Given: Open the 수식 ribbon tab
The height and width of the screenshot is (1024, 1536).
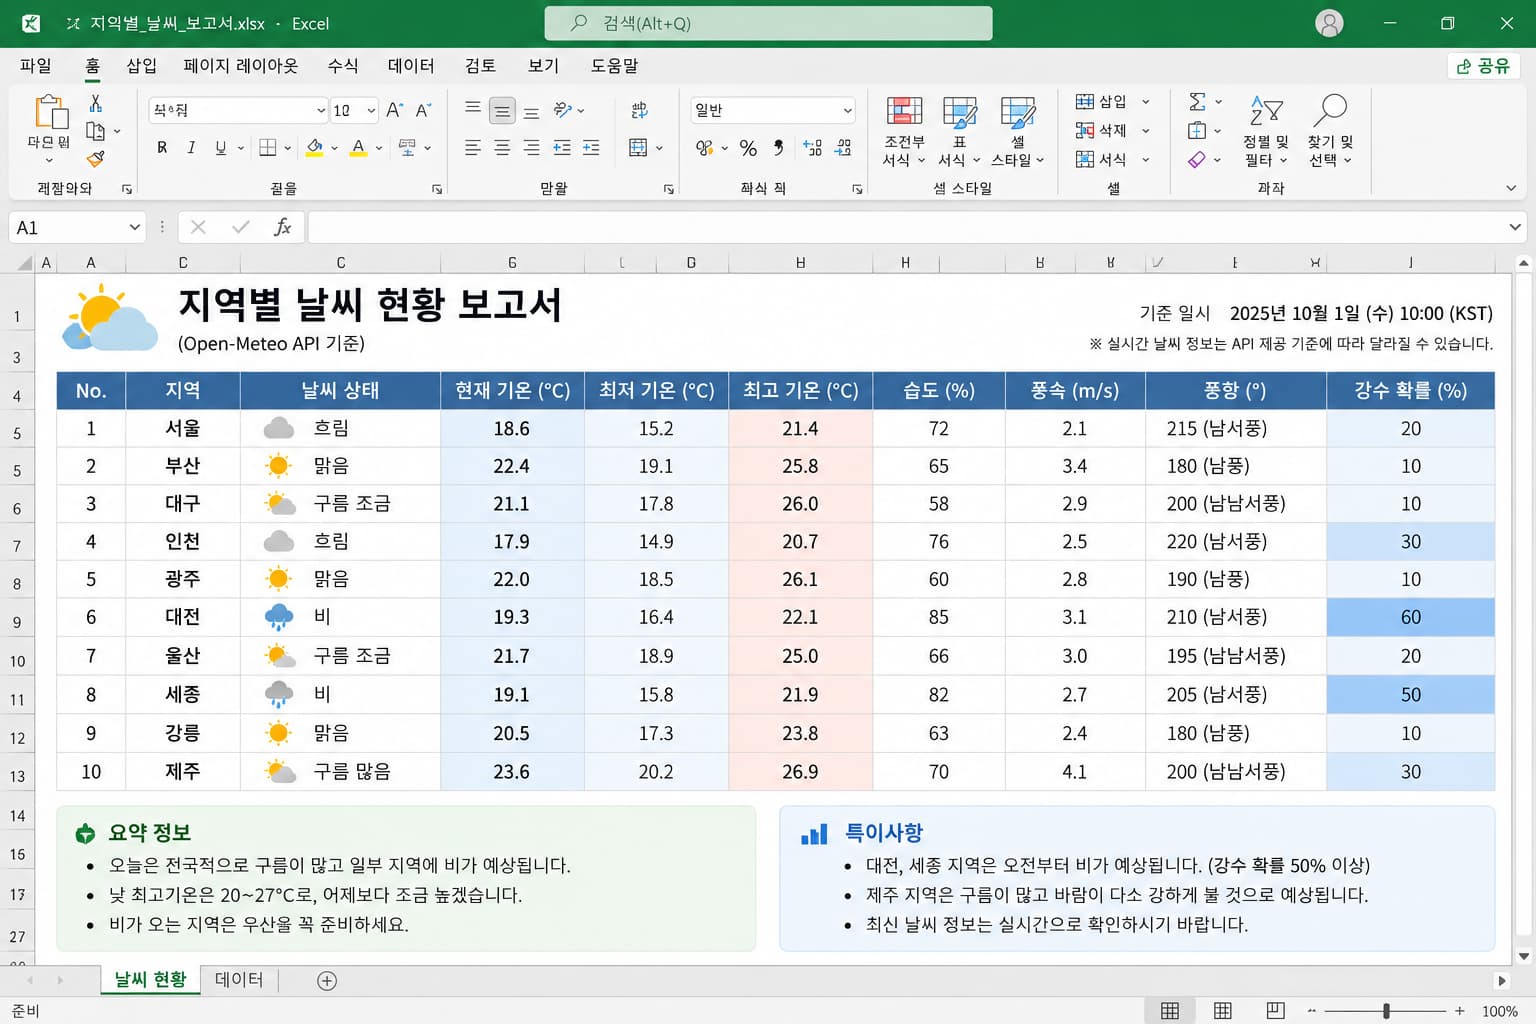Looking at the screenshot, I should [x=343, y=66].
